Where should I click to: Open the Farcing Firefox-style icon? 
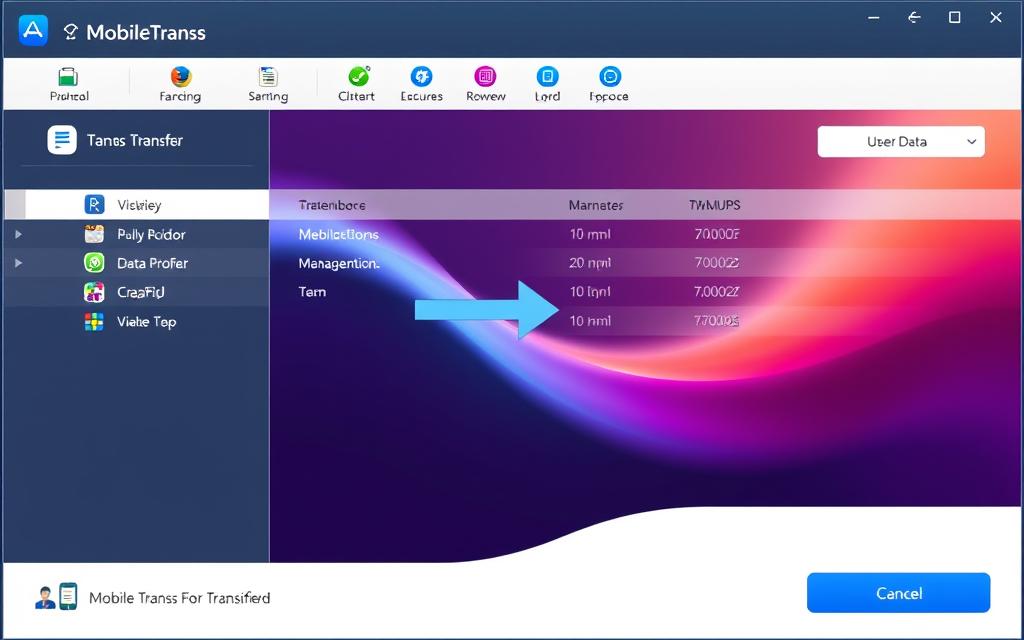tap(180, 78)
